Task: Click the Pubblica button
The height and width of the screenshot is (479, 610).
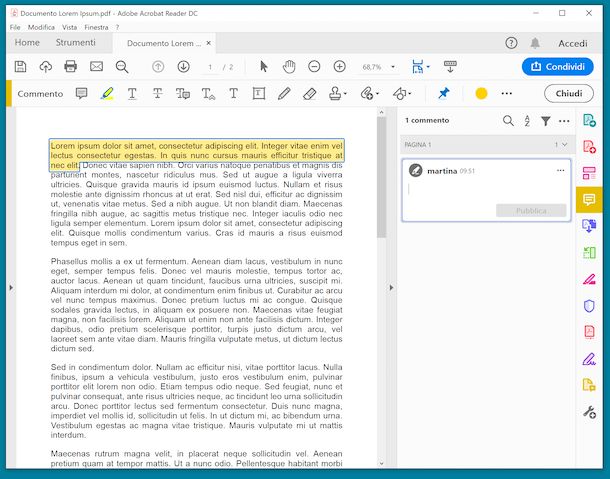Action: [x=531, y=211]
